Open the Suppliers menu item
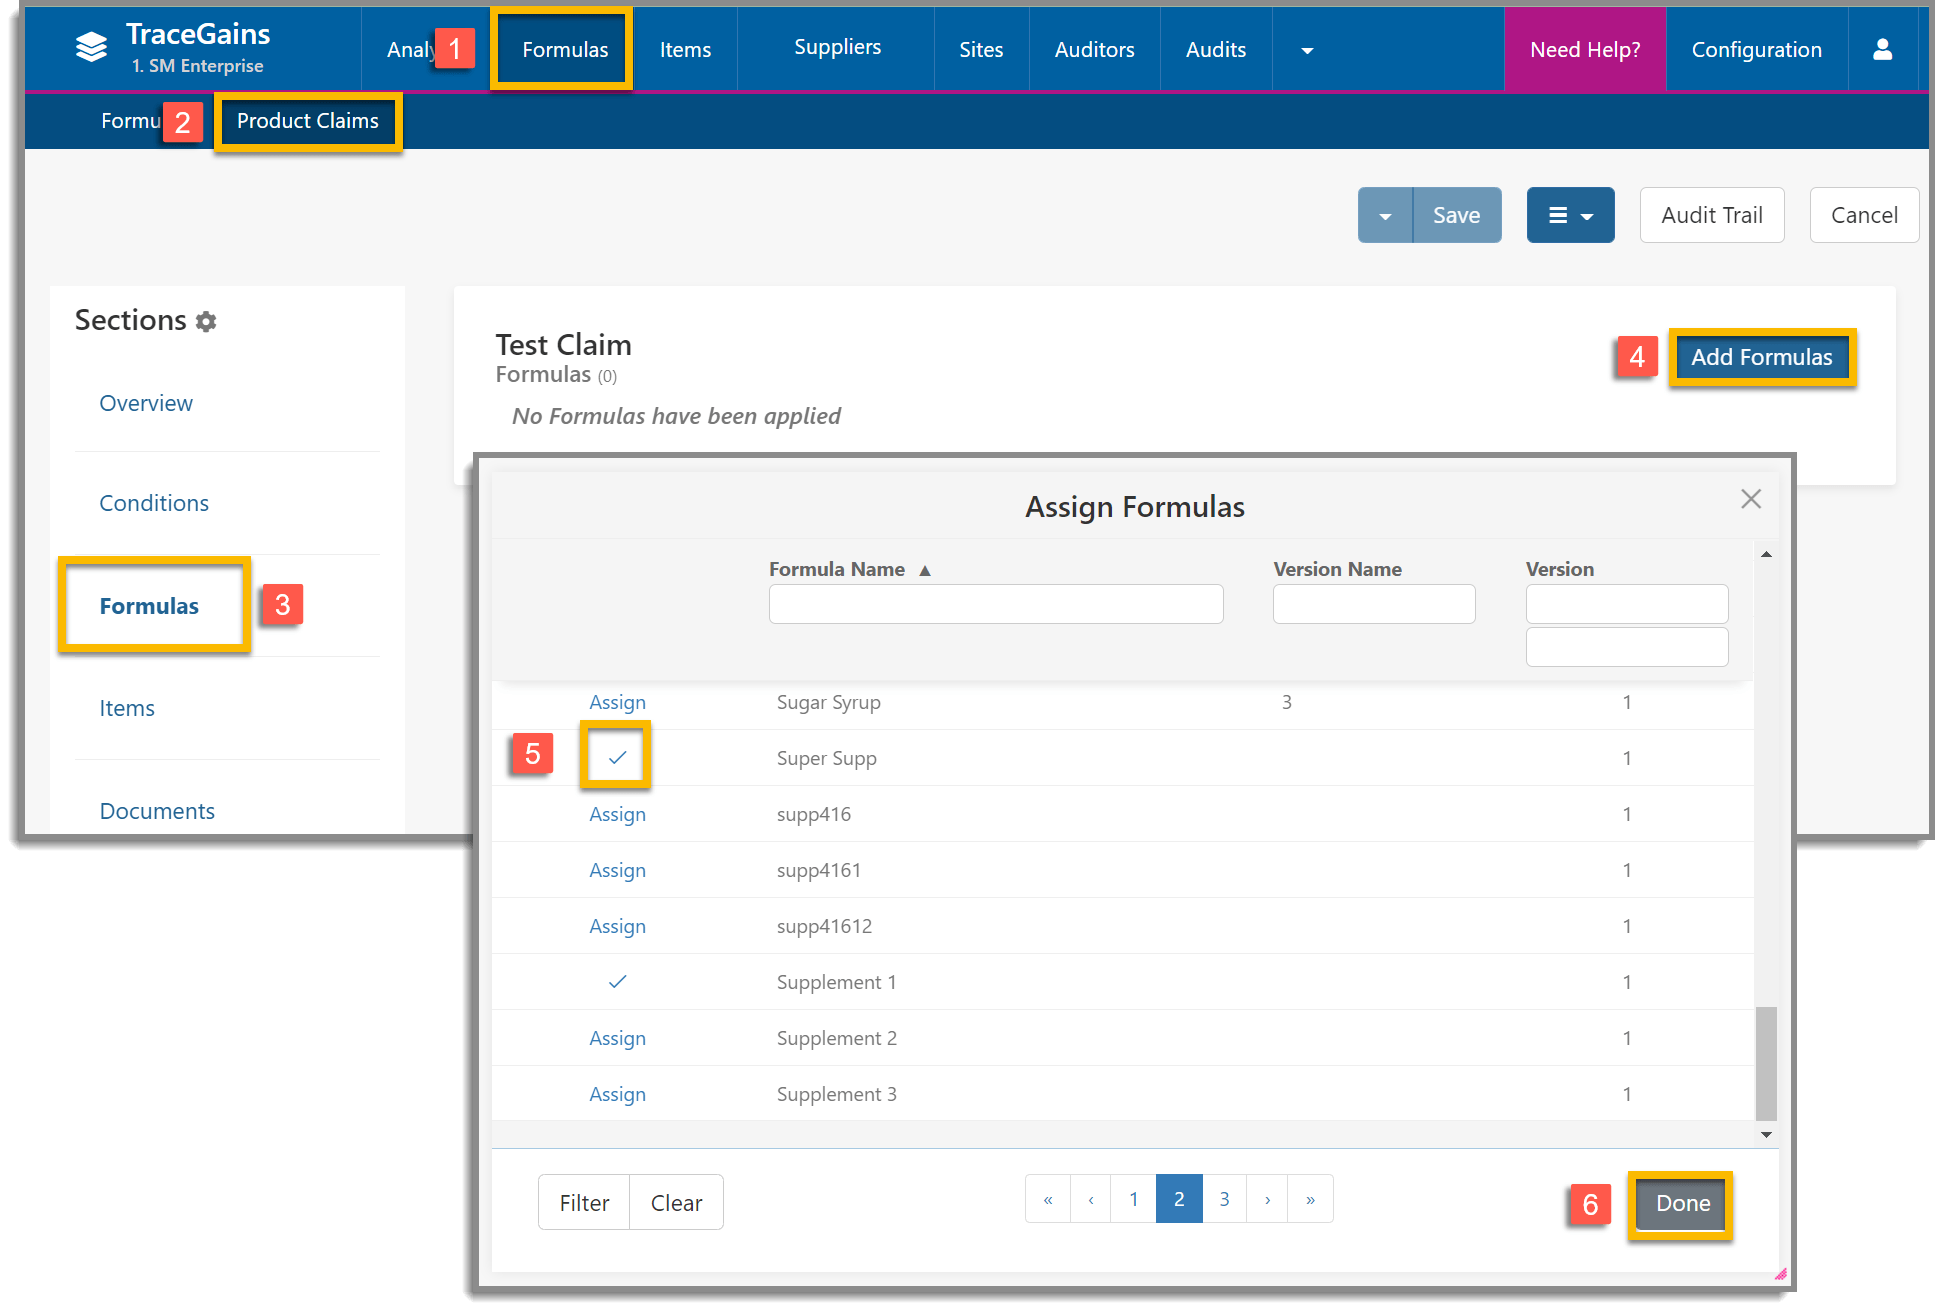Viewport: 1935px width, 1311px height. (837, 47)
